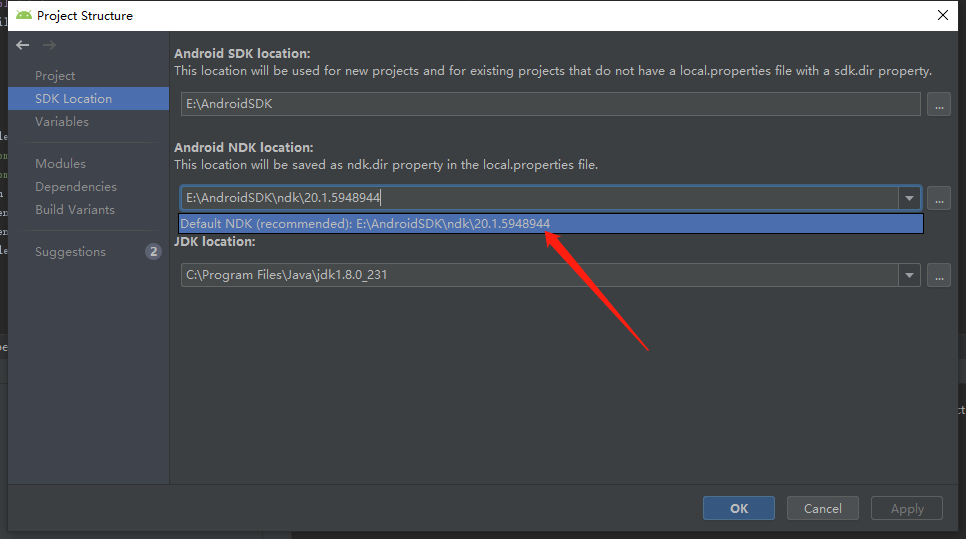Click the Android NDK location heading
This screenshot has width=966, height=539.
pos(243,148)
